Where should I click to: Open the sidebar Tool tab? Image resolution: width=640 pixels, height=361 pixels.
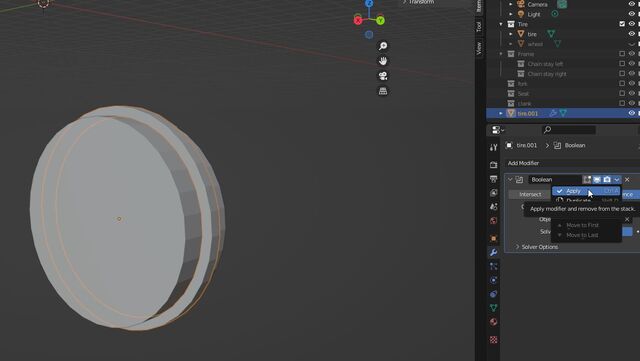tap(479, 27)
